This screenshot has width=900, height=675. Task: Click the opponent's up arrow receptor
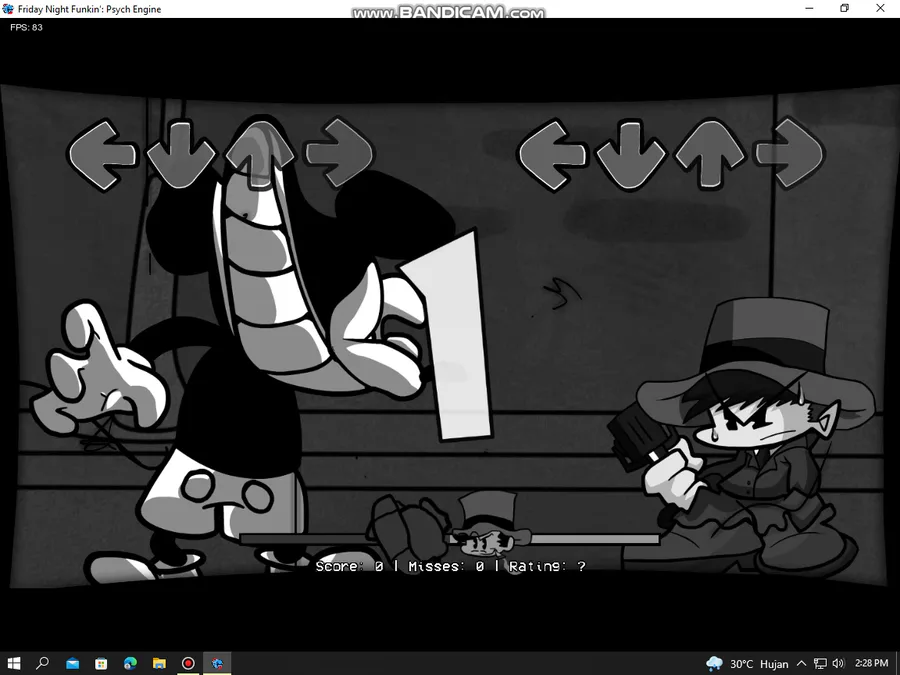pyautogui.click(x=259, y=153)
